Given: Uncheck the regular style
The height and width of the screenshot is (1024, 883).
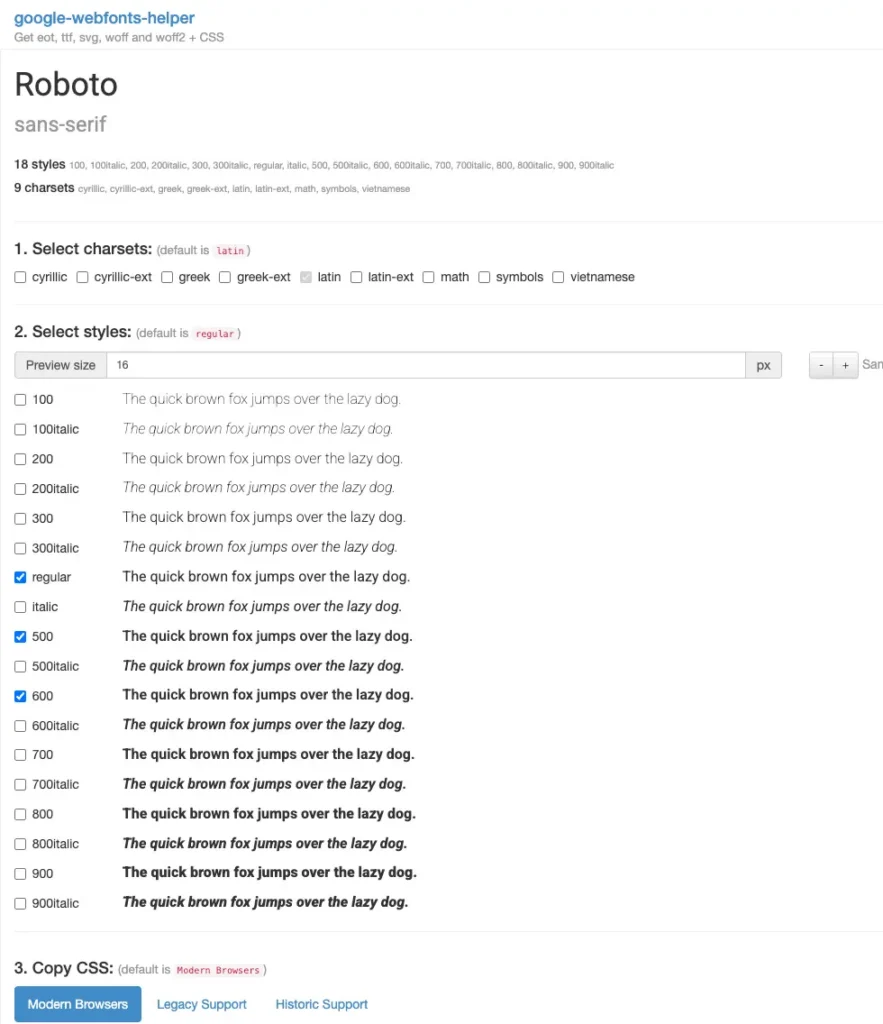Looking at the screenshot, I should [20, 577].
